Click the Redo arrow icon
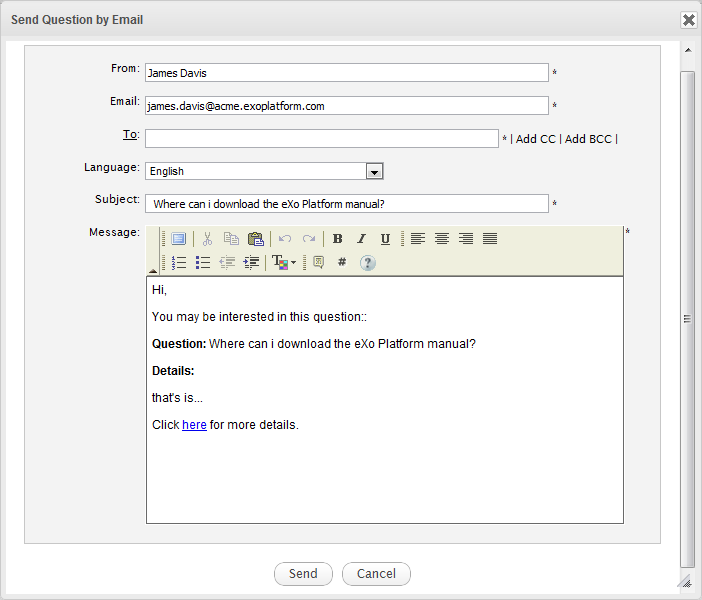This screenshot has height=600, width=702. click(309, 239)
